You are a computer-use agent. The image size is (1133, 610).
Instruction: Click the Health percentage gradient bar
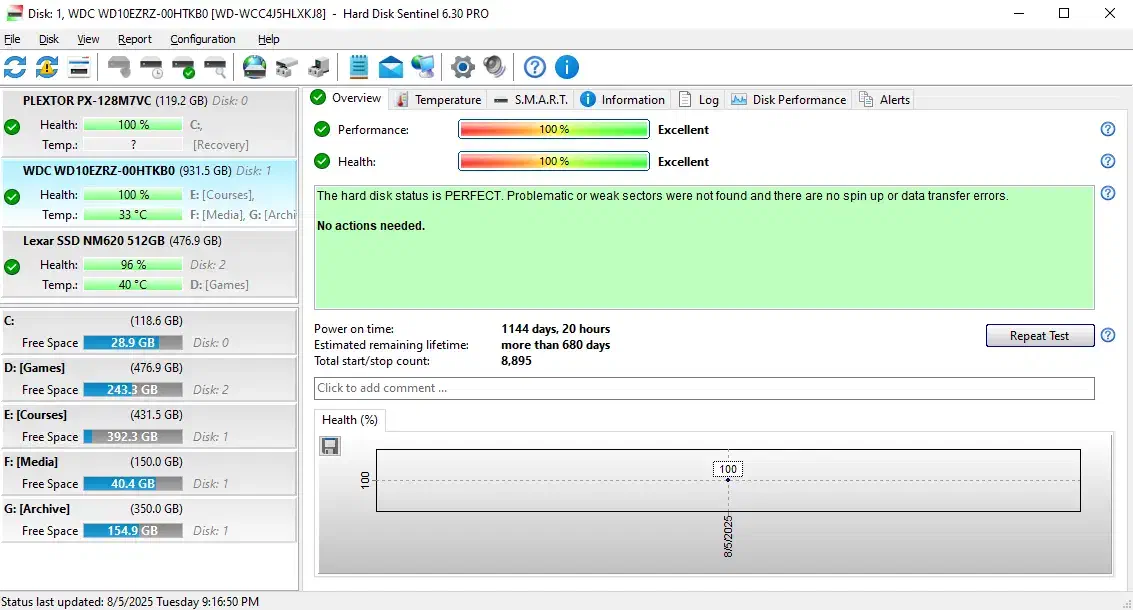pyautogui.click(x=553, y=161)
